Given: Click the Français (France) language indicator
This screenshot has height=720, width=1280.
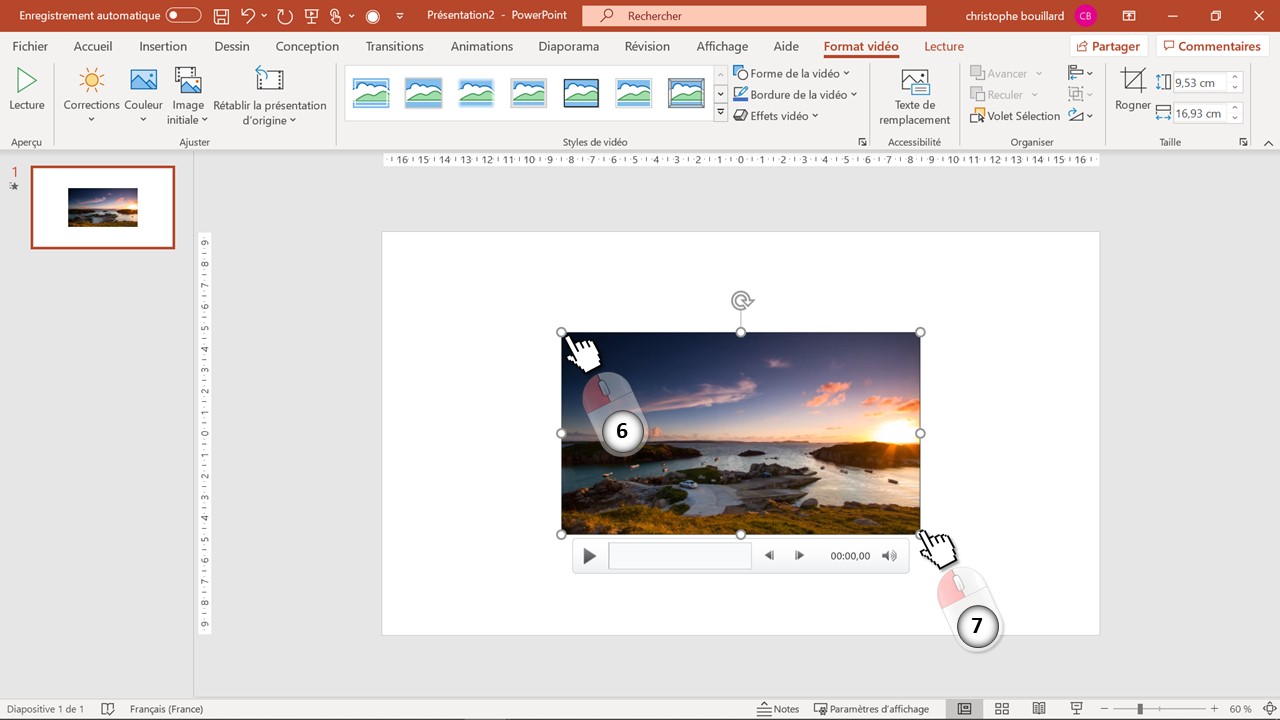Looking at the screenshot, I should (166, 709).
